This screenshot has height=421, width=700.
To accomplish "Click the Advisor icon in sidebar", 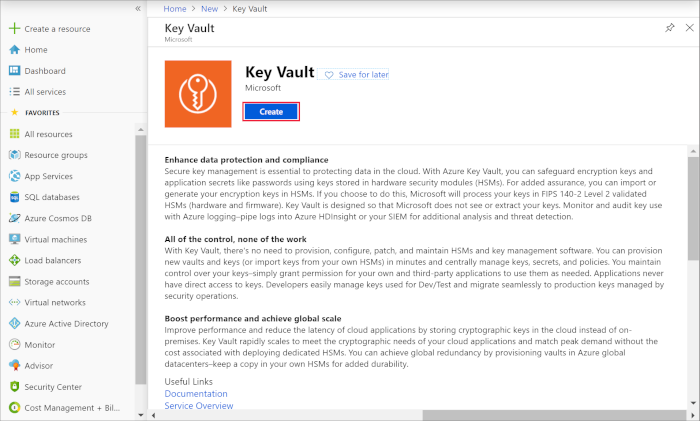I will tap(15, 365).
